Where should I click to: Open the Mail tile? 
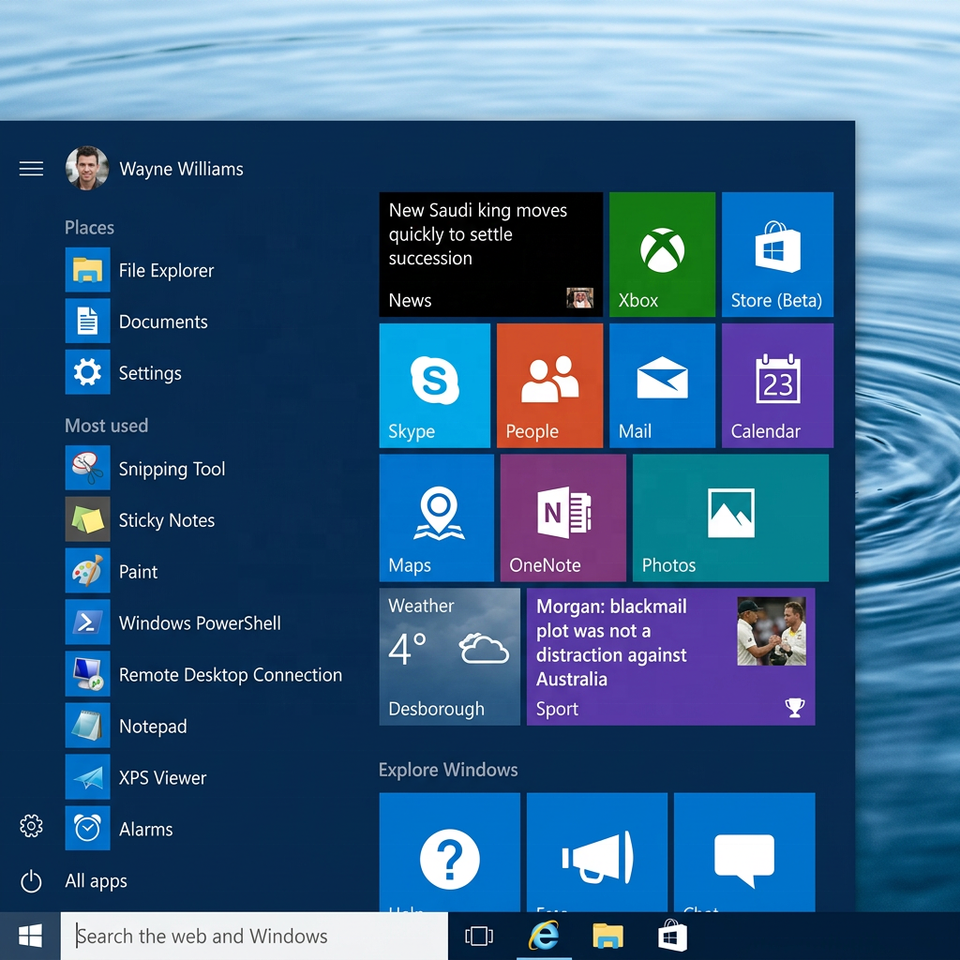[x=662, y=385]
